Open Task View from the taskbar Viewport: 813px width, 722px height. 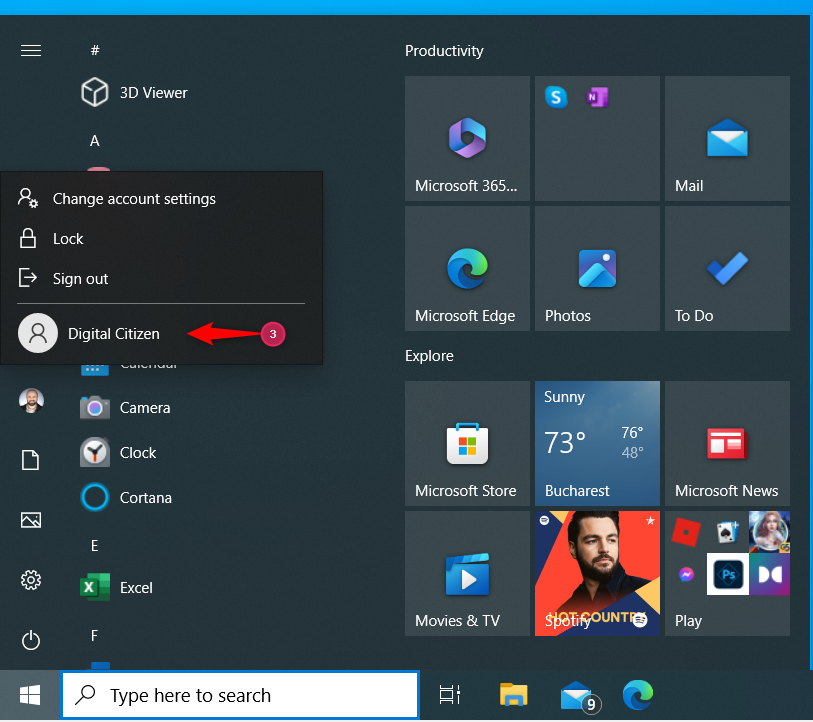(450, 695)
